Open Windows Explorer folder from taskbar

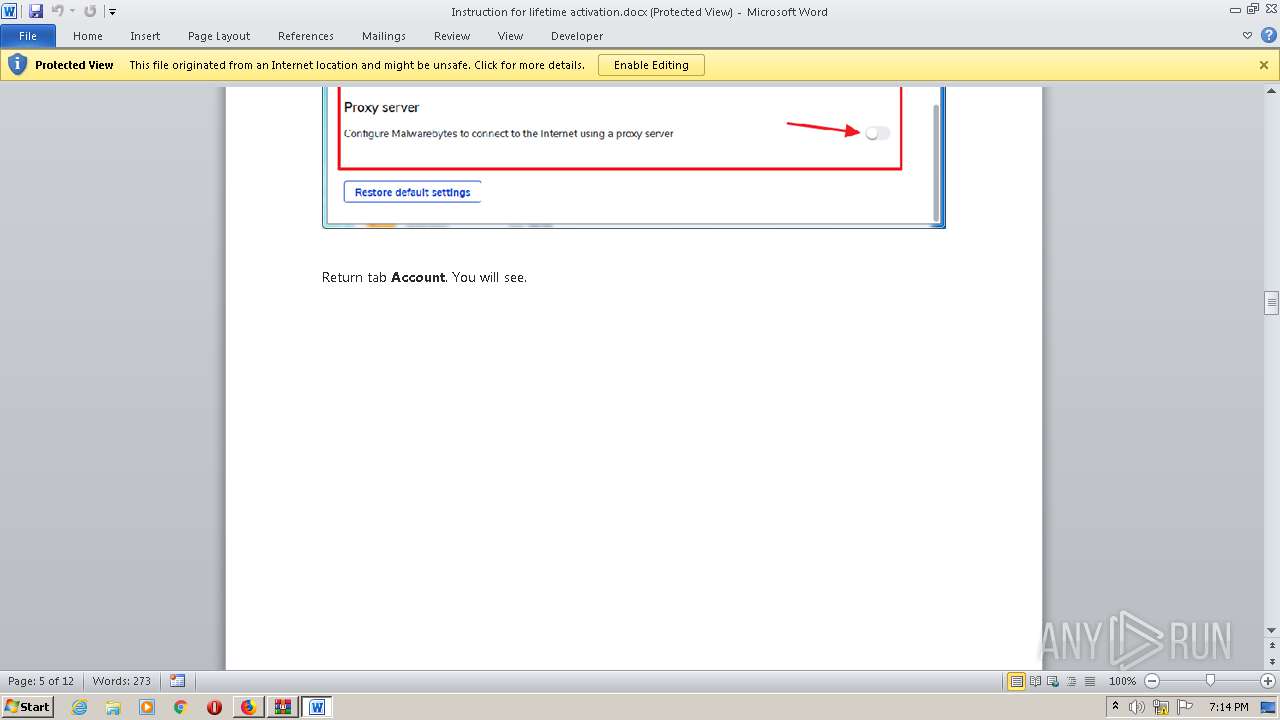pos(113,707)
